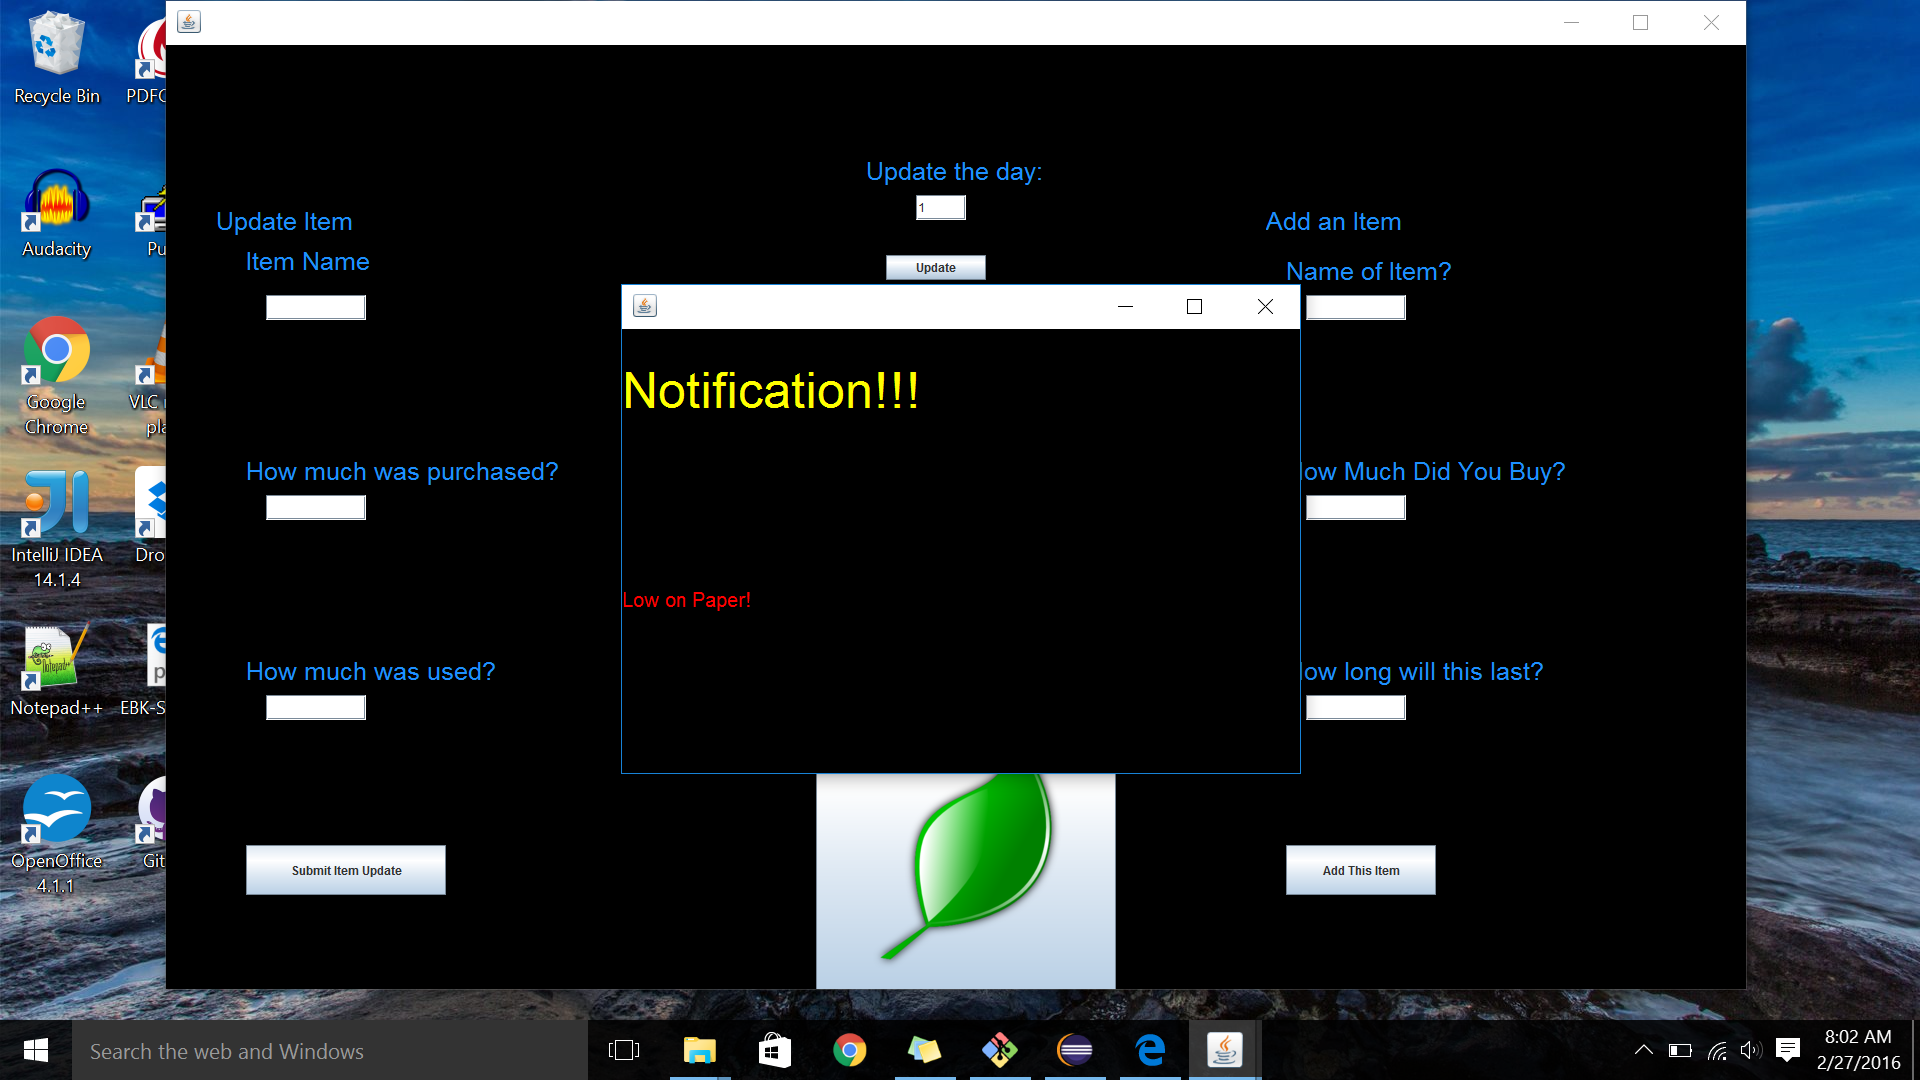The width and height of the screenshot is (1920, 1080).
Task: Click the Java icon in notification window titlebar
Action: pyautogui.click(x=645, y=306)
